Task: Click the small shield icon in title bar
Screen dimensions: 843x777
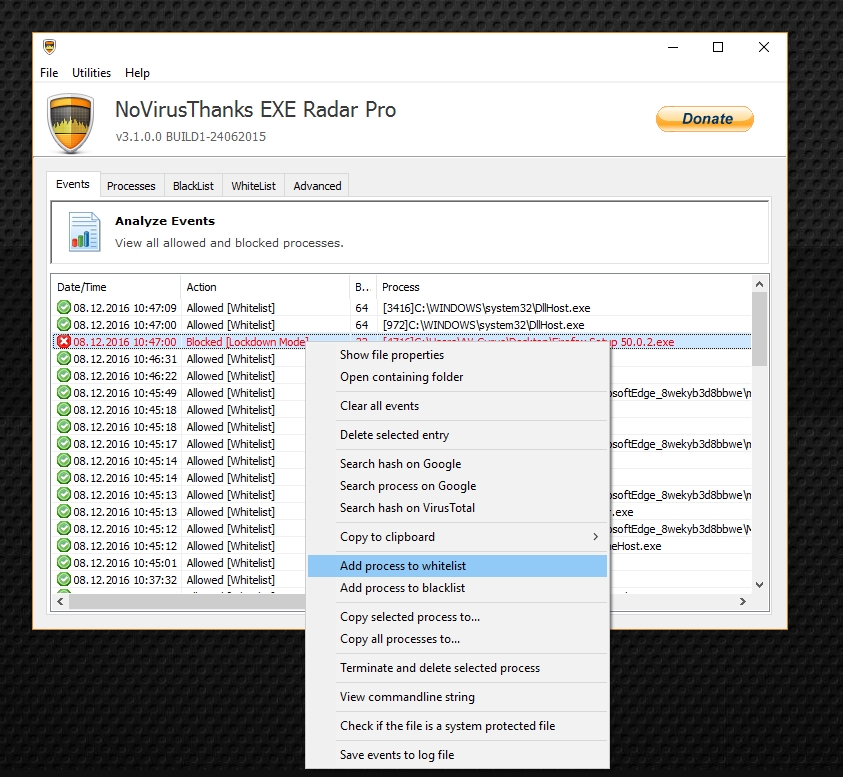Action: (49, 47)
